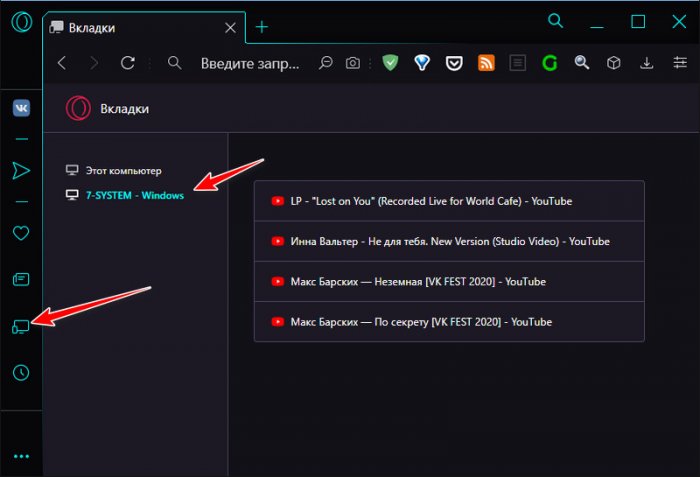Click the 'Вкладки' page heading
Viewport: 700px width, 477px height.
pos(125,109)
